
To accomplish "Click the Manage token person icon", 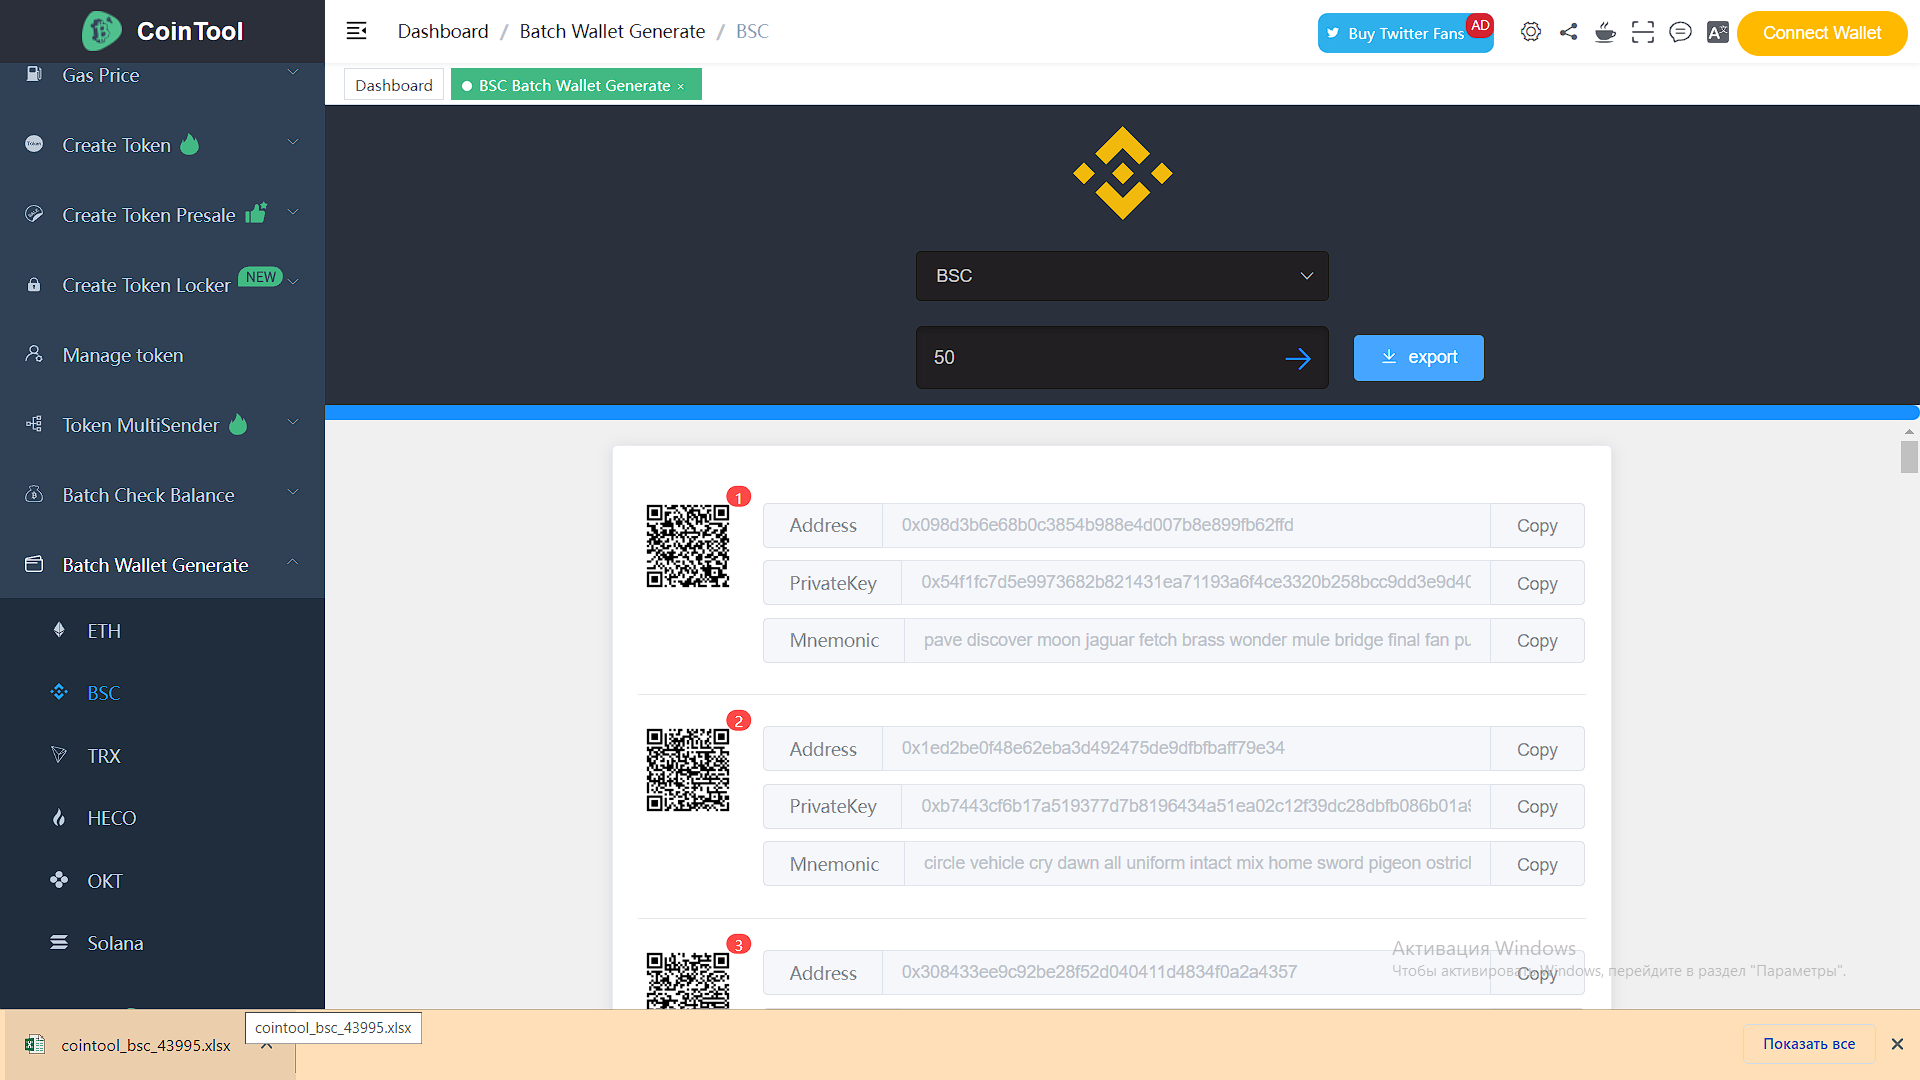I will (34, 354).
